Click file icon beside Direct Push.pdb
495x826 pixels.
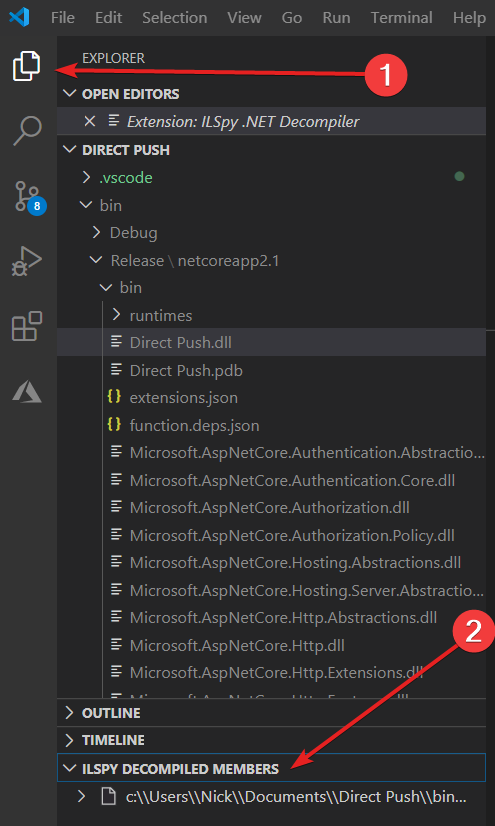click(115, 370)
